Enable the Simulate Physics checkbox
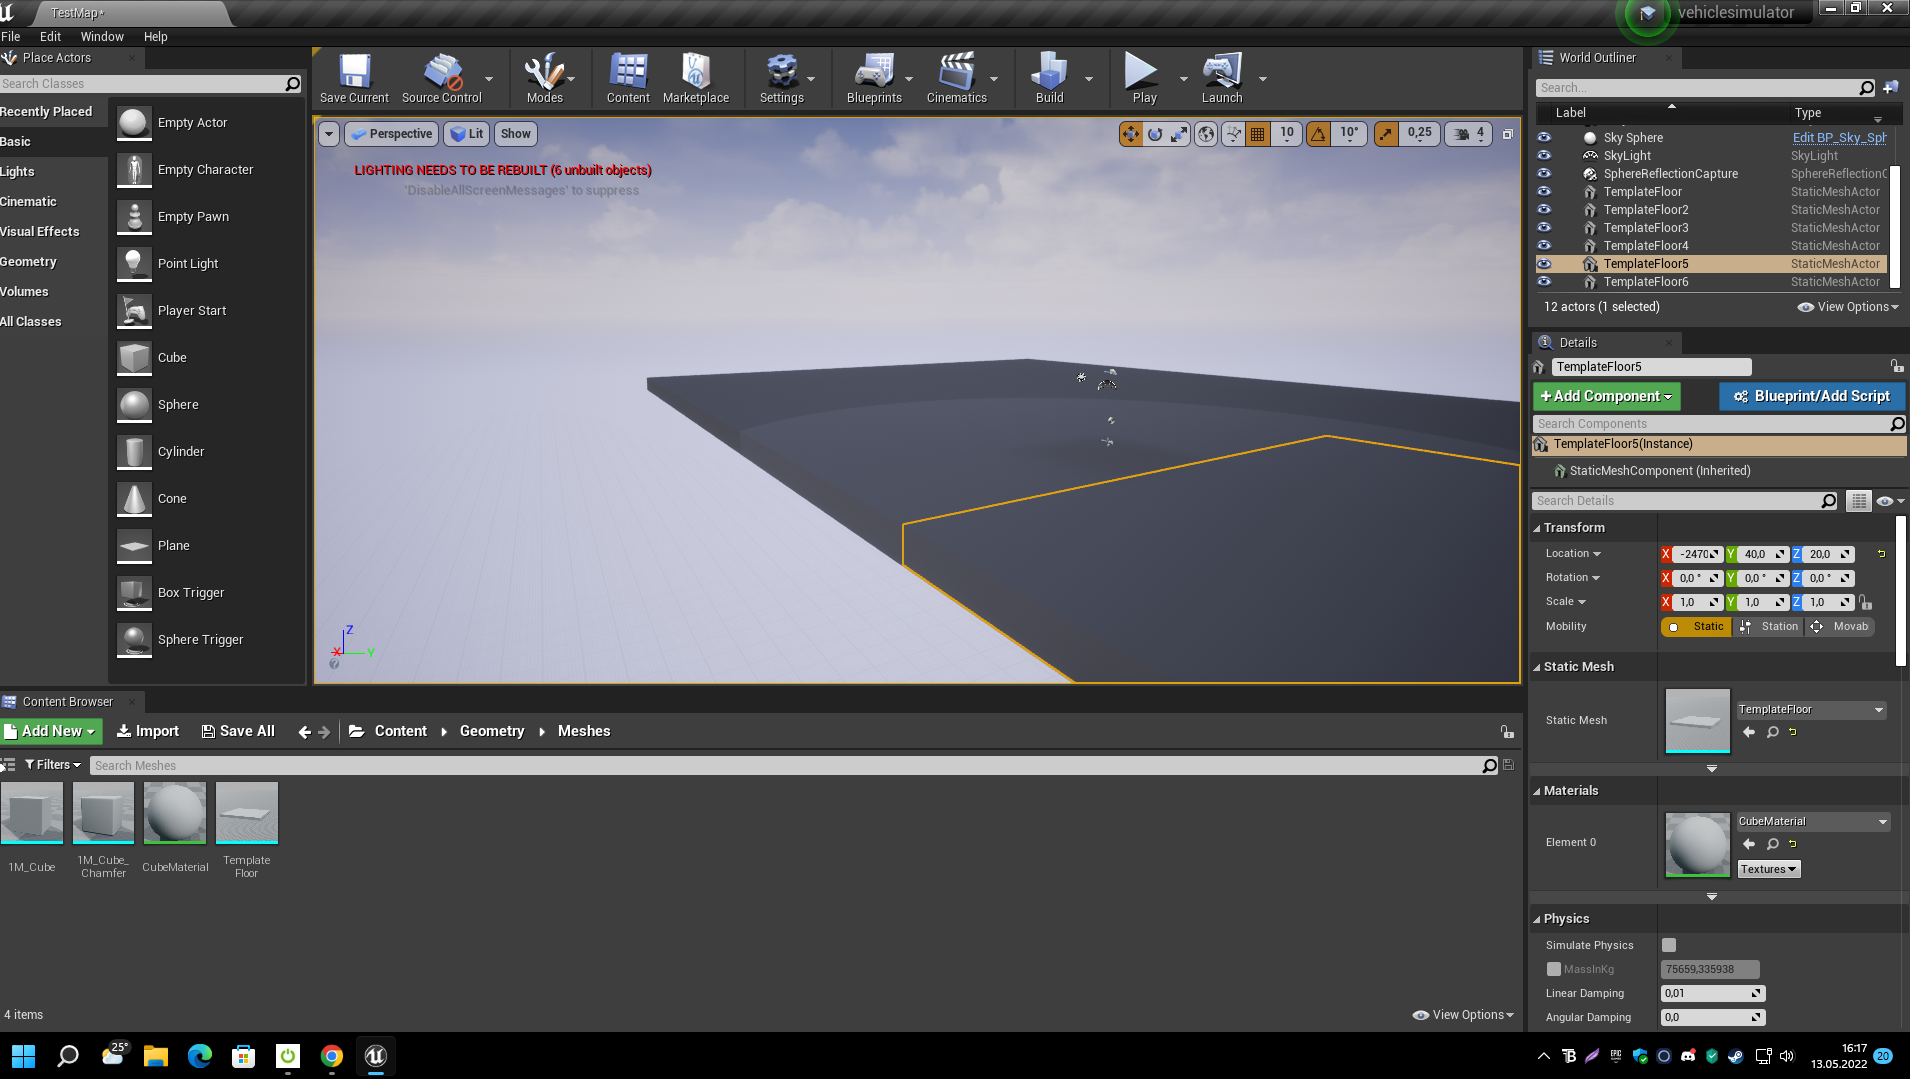 [1669, 945]
